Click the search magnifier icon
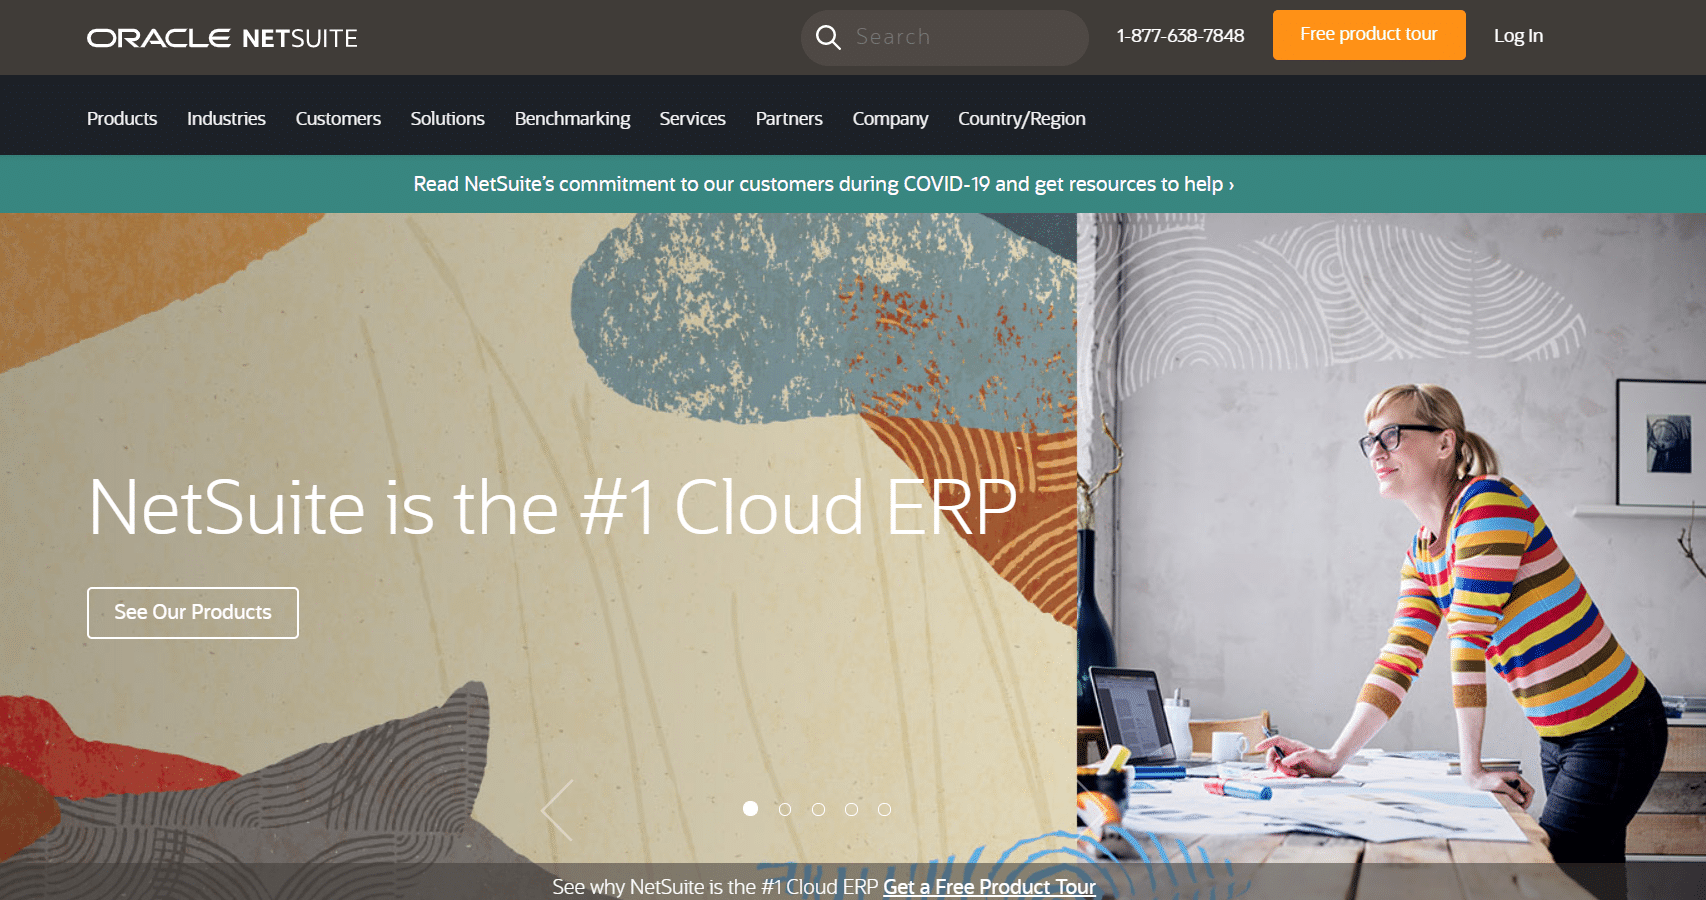Viewport: 1706px width, 900px height. 828,38
